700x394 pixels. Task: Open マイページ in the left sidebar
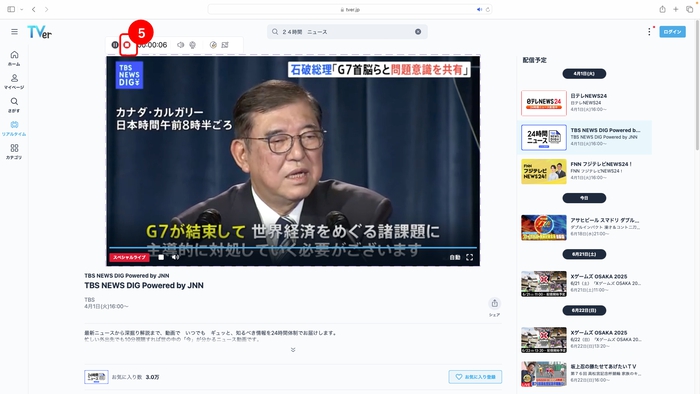click(14, 82)
